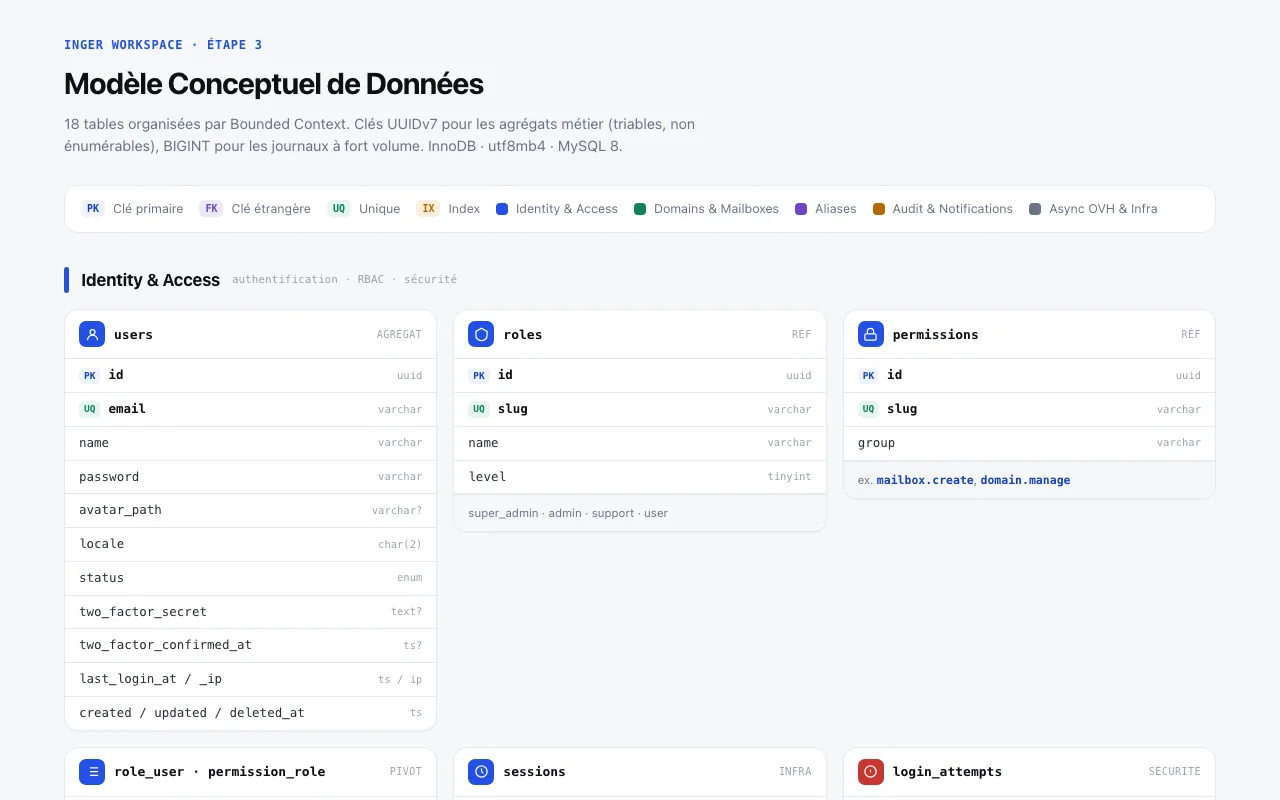This screenshot has height=800, width=1280.
Task: Click the role_user pivot list icon
Action: click(x=92, y=771)
